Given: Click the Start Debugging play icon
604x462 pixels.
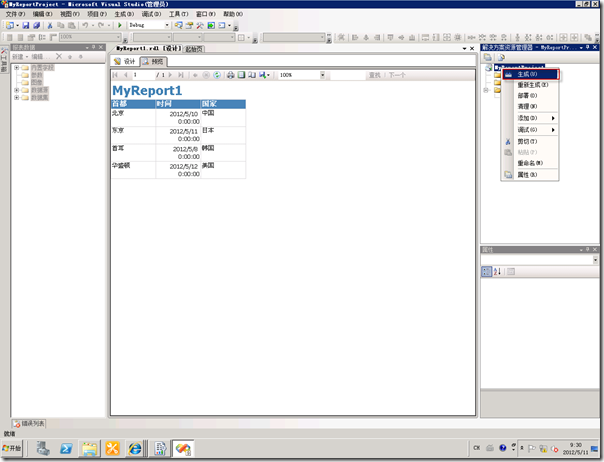Looking at the screenshot, I should click(121, 25).
